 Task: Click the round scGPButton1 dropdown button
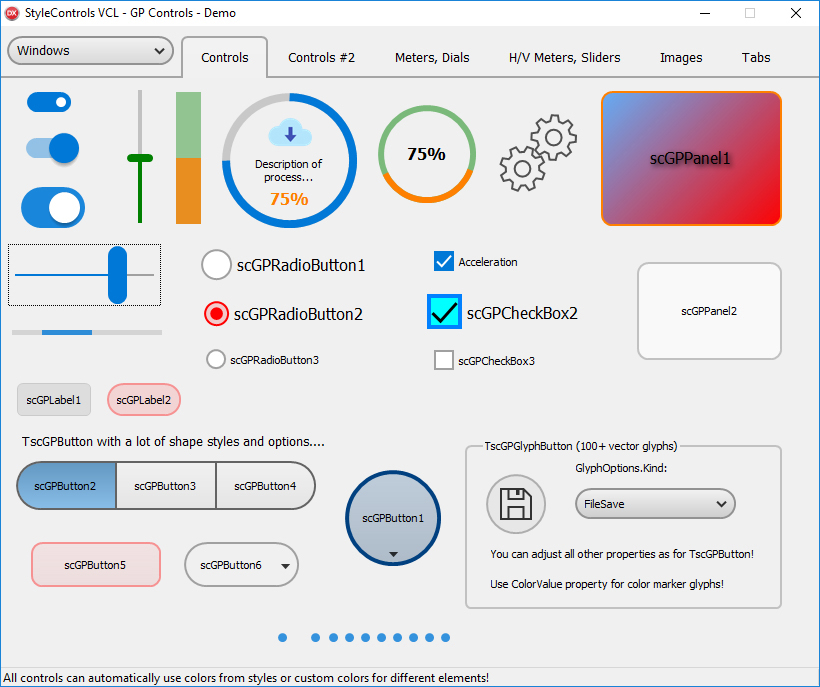click(x=393, y=518)
